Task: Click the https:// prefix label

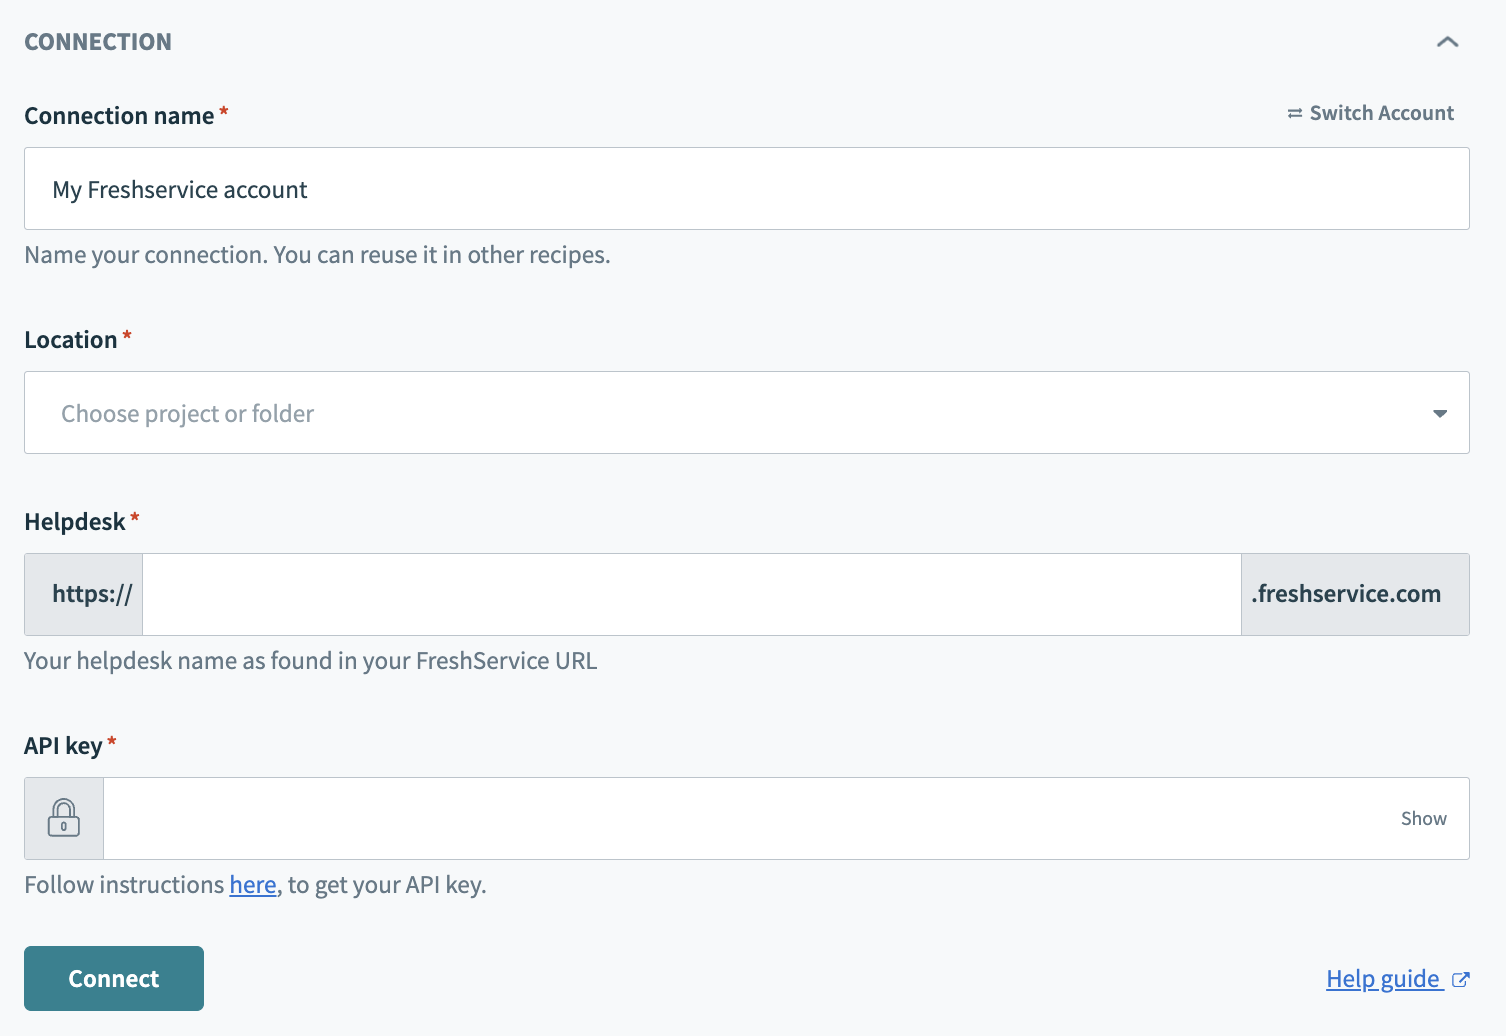Action: click(x=92, y=594)
